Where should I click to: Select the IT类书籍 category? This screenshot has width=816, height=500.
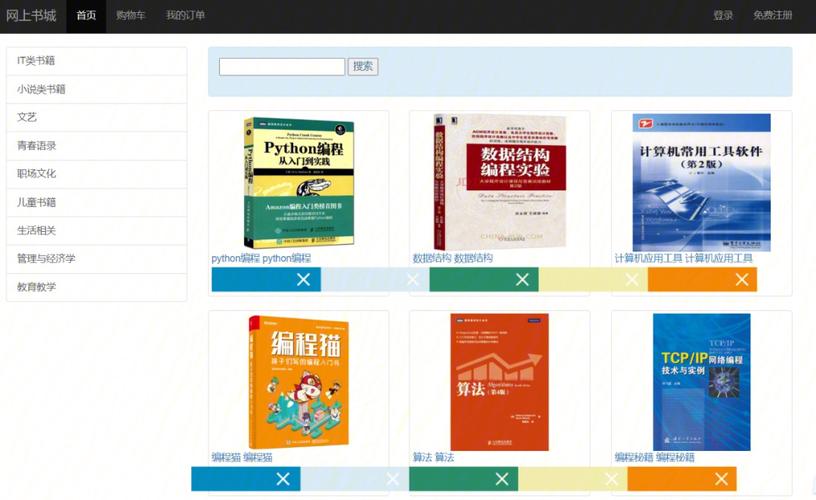coord(96,61)
